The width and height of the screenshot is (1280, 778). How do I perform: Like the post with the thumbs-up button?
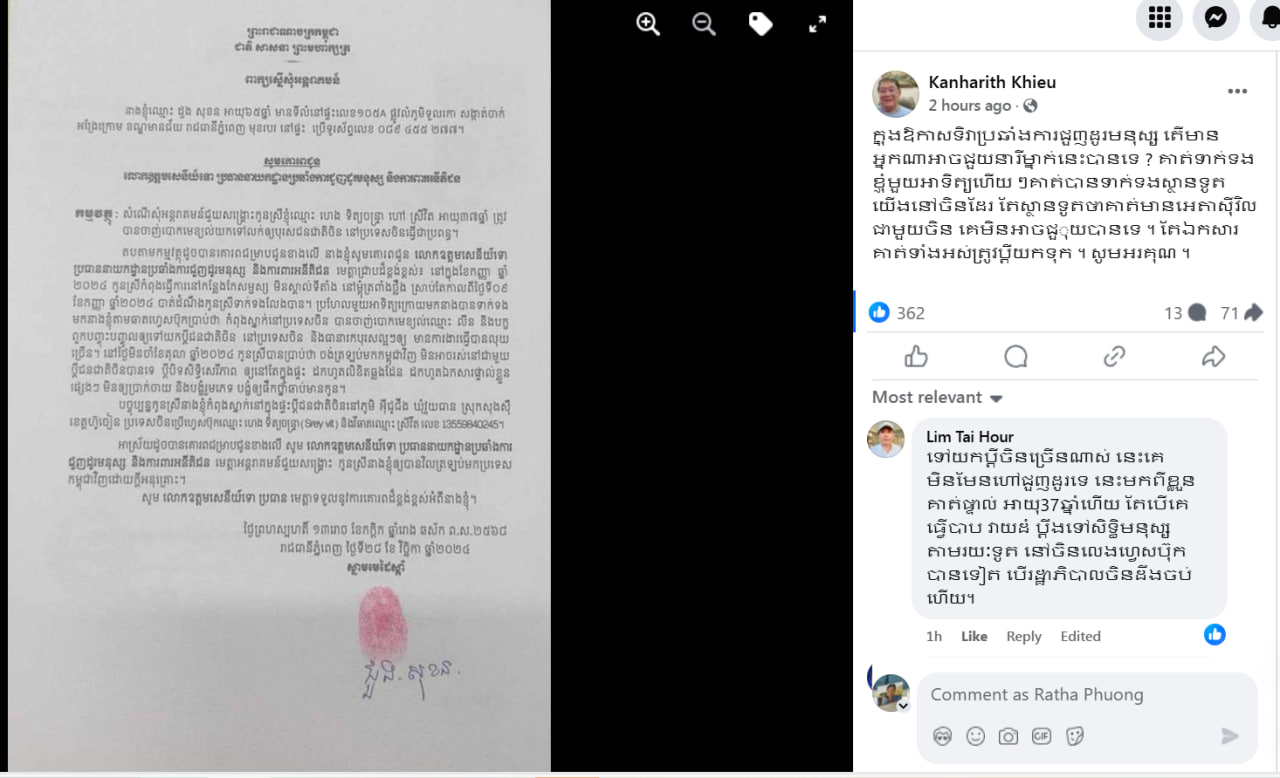(916, 357)
